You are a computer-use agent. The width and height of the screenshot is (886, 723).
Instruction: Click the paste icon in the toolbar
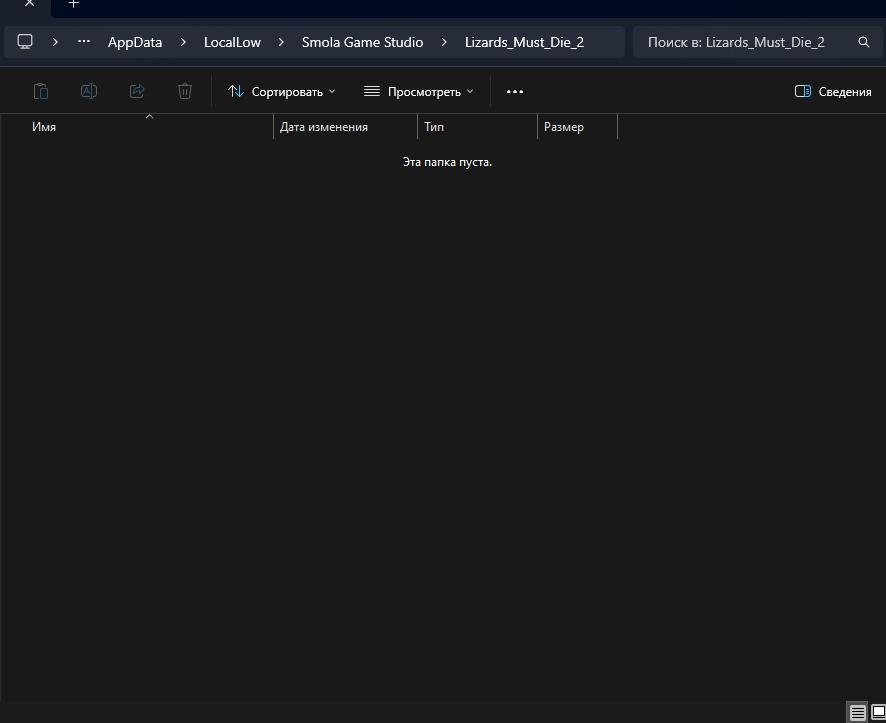pos(41,91)
